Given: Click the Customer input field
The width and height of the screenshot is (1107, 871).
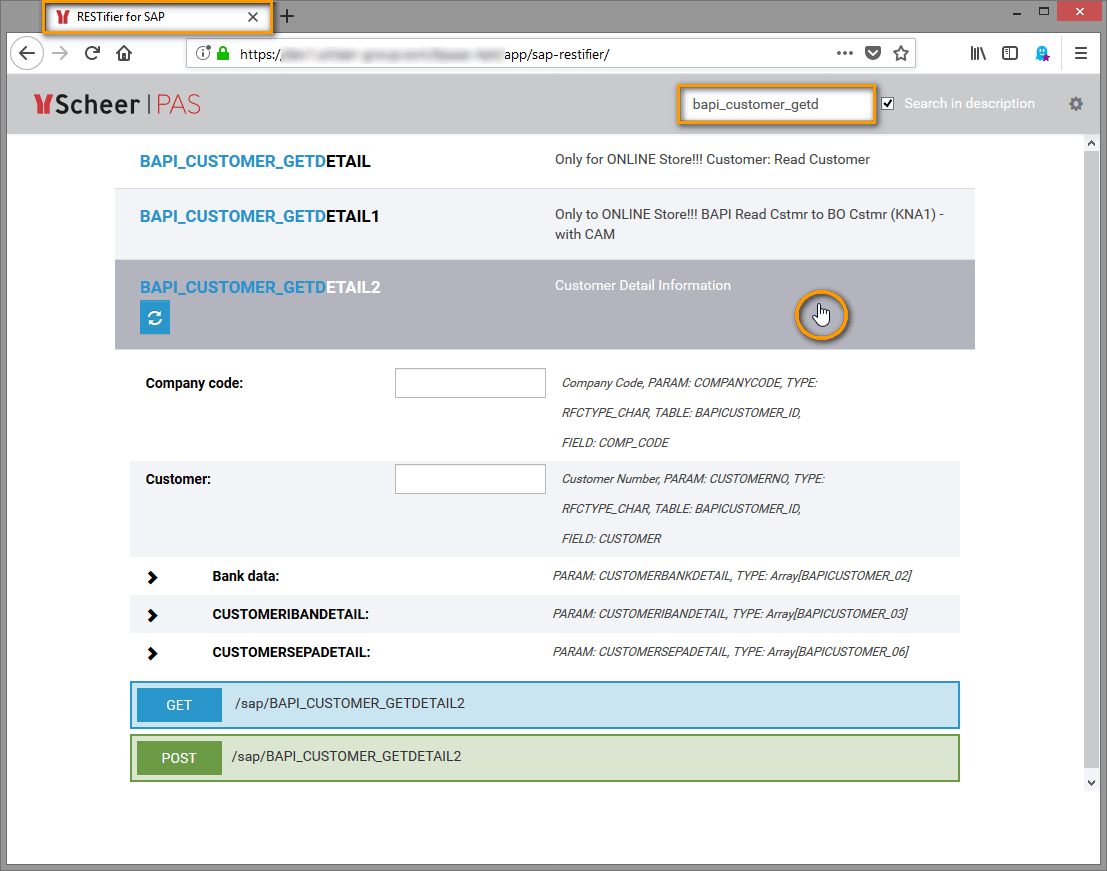Looking at the screenshot, I should pyautogui.click(x=470, y=479).
